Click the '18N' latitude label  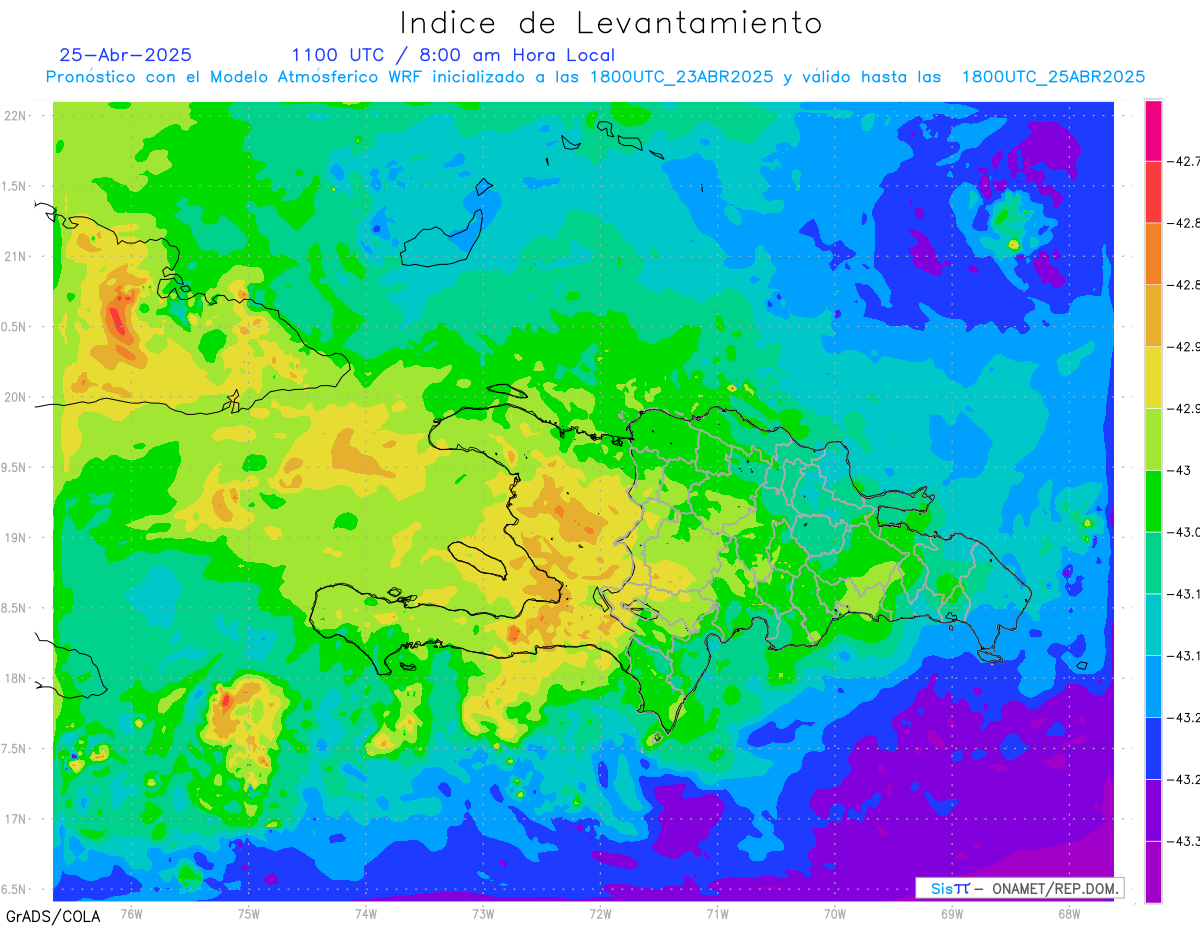17,679
